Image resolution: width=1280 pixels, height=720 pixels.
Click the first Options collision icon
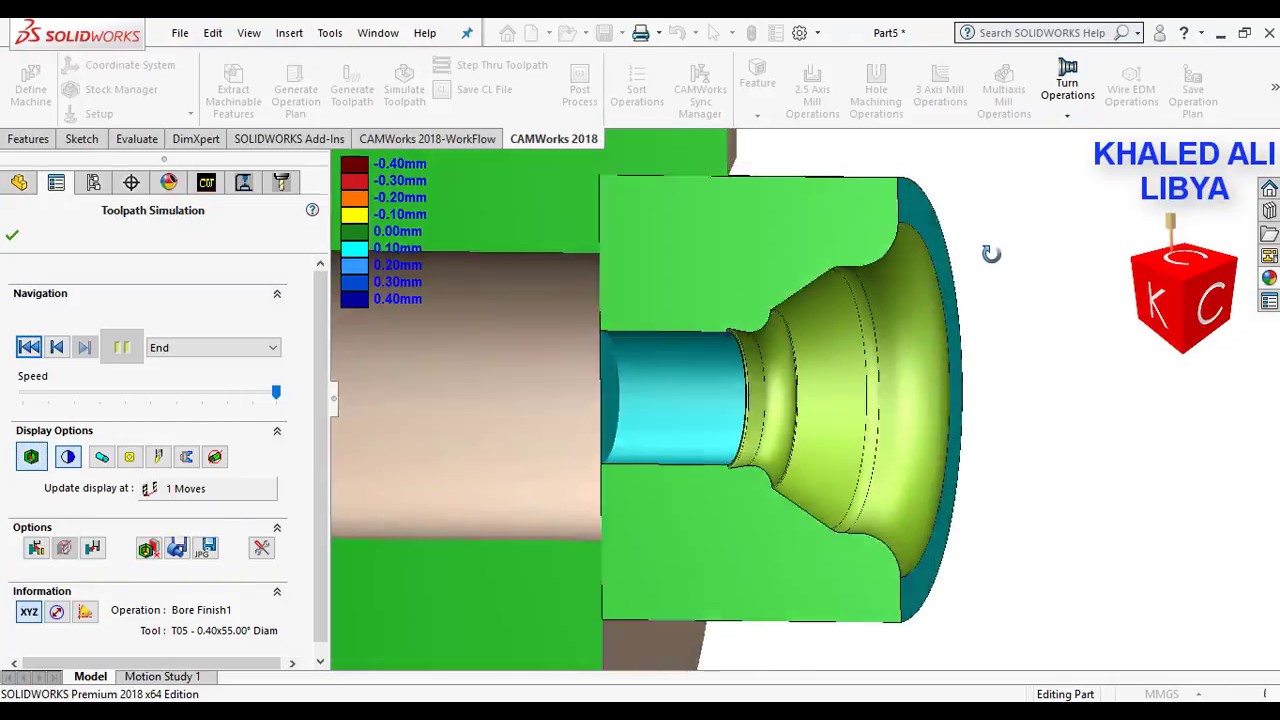pos(36,548)
